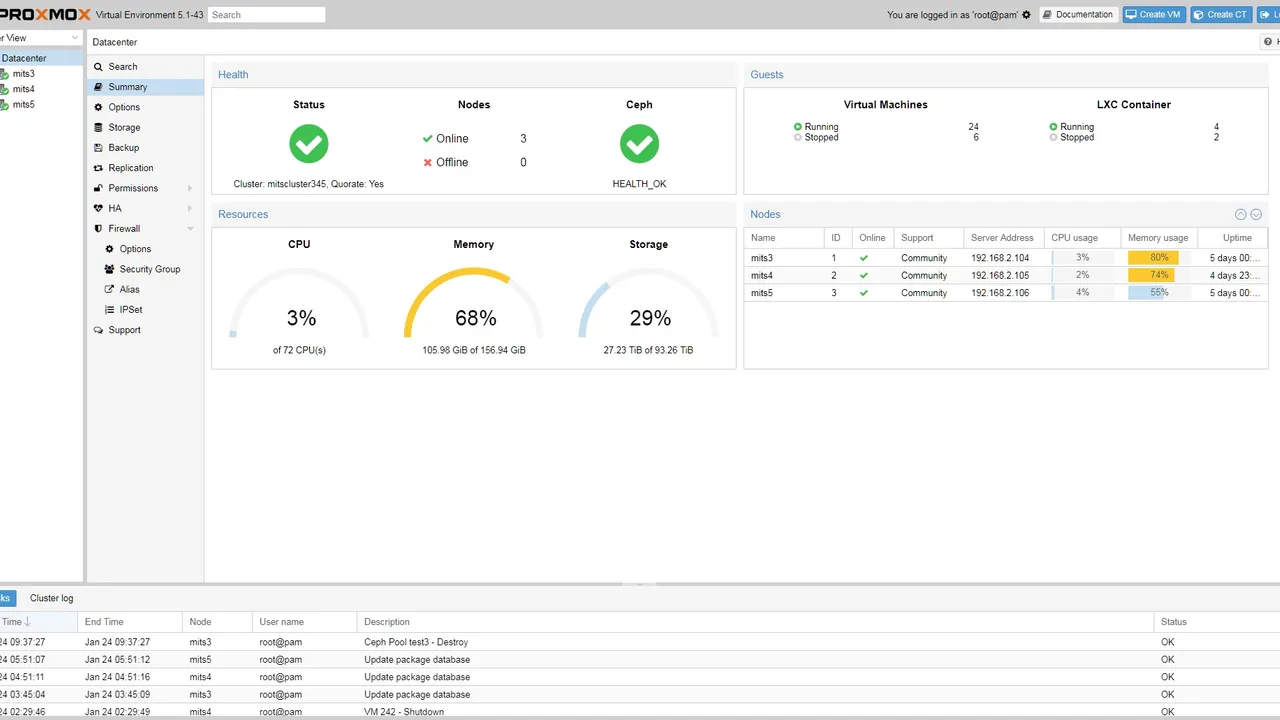Expand the HA submenu arrow

pos(190,208)
